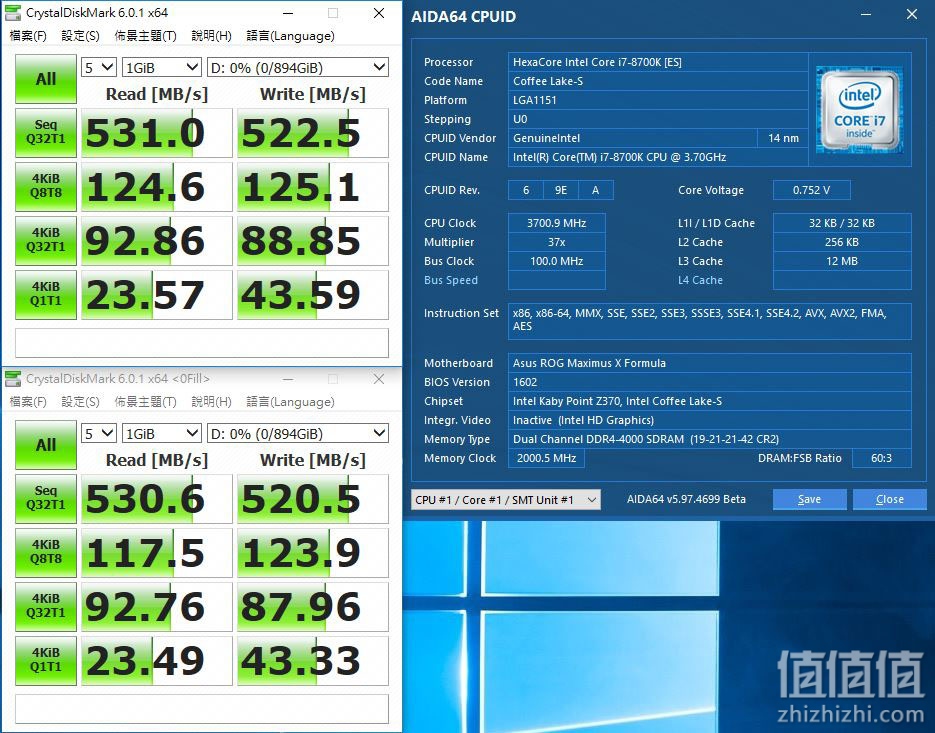The image size is (935, 733).
Task: Click 4KiB Q32T1 write result 88.85
Action: [312, 240]
